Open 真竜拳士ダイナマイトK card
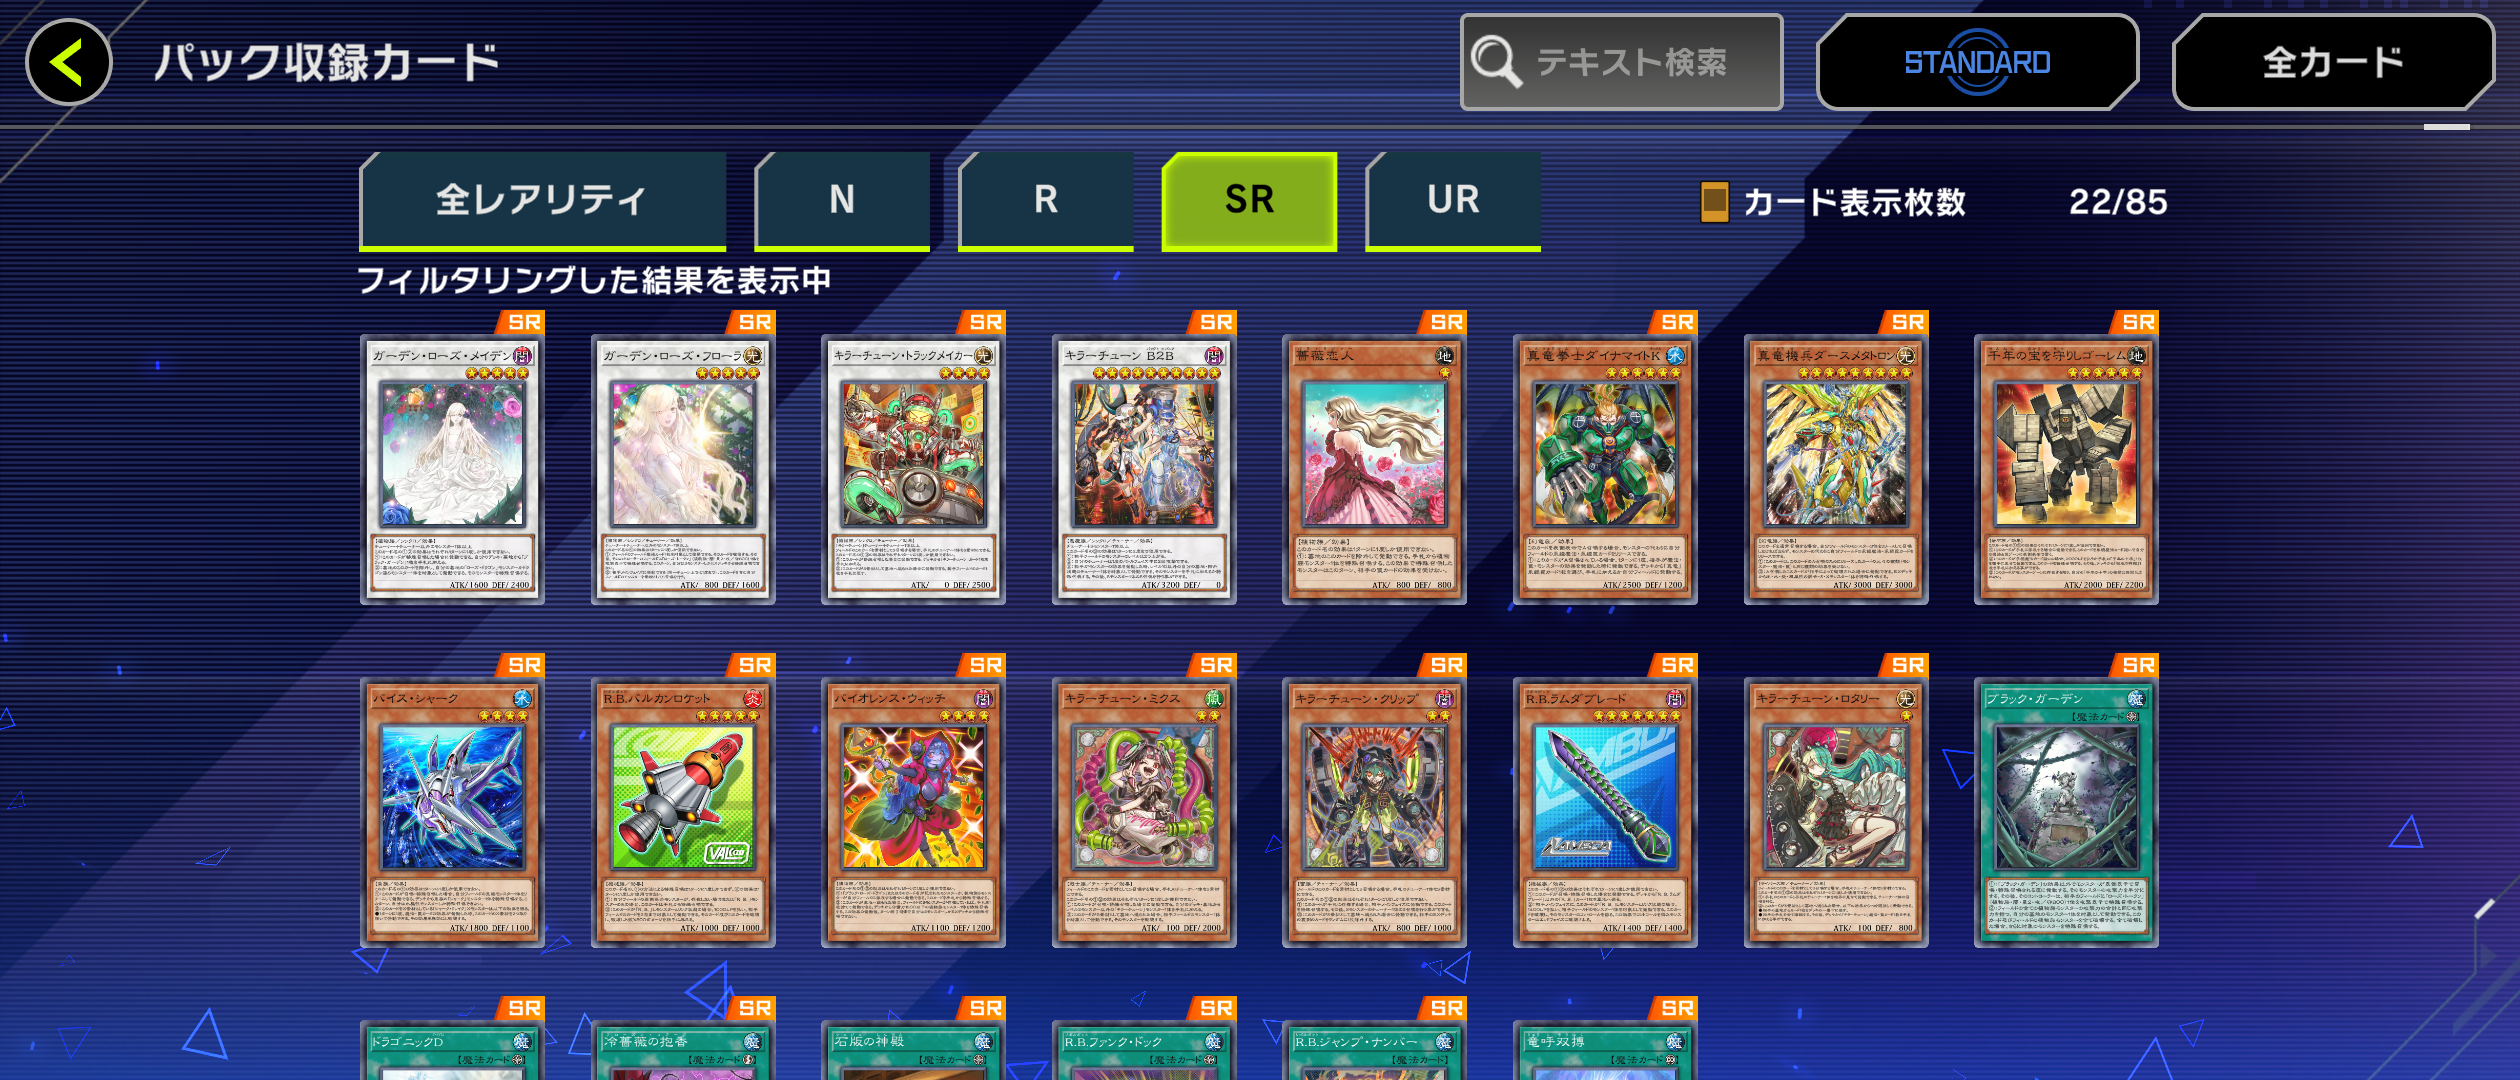 pyautogui.click(x=1605, y=469)
